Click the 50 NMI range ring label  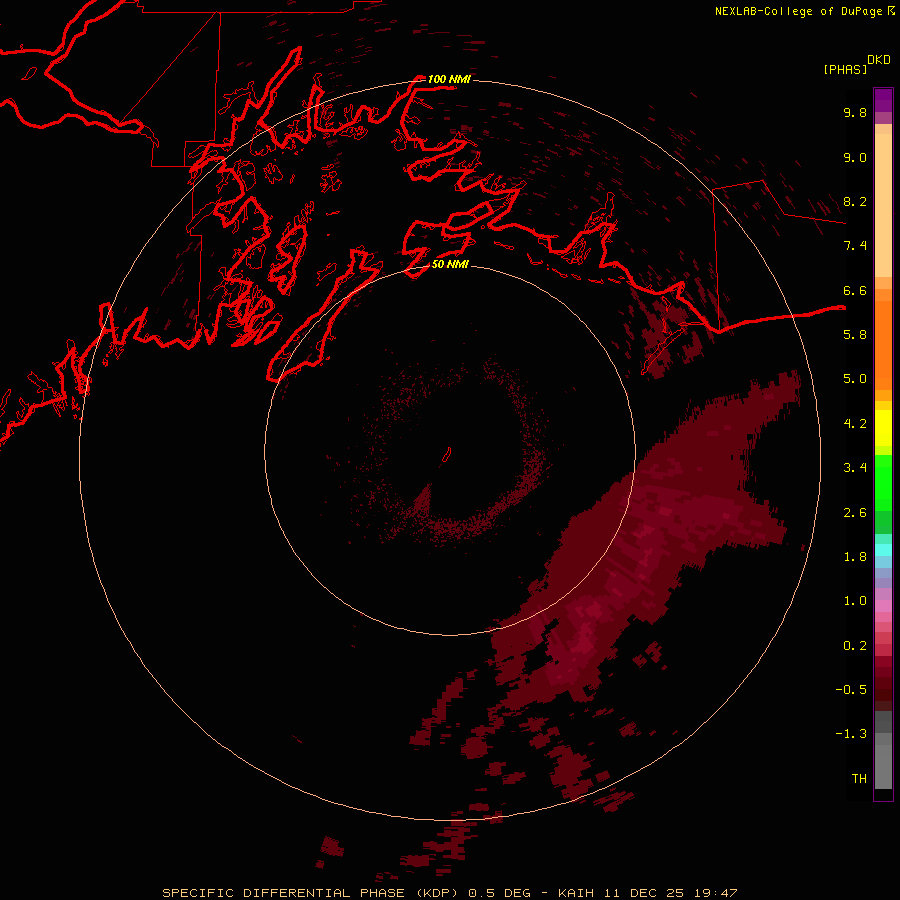451,264
